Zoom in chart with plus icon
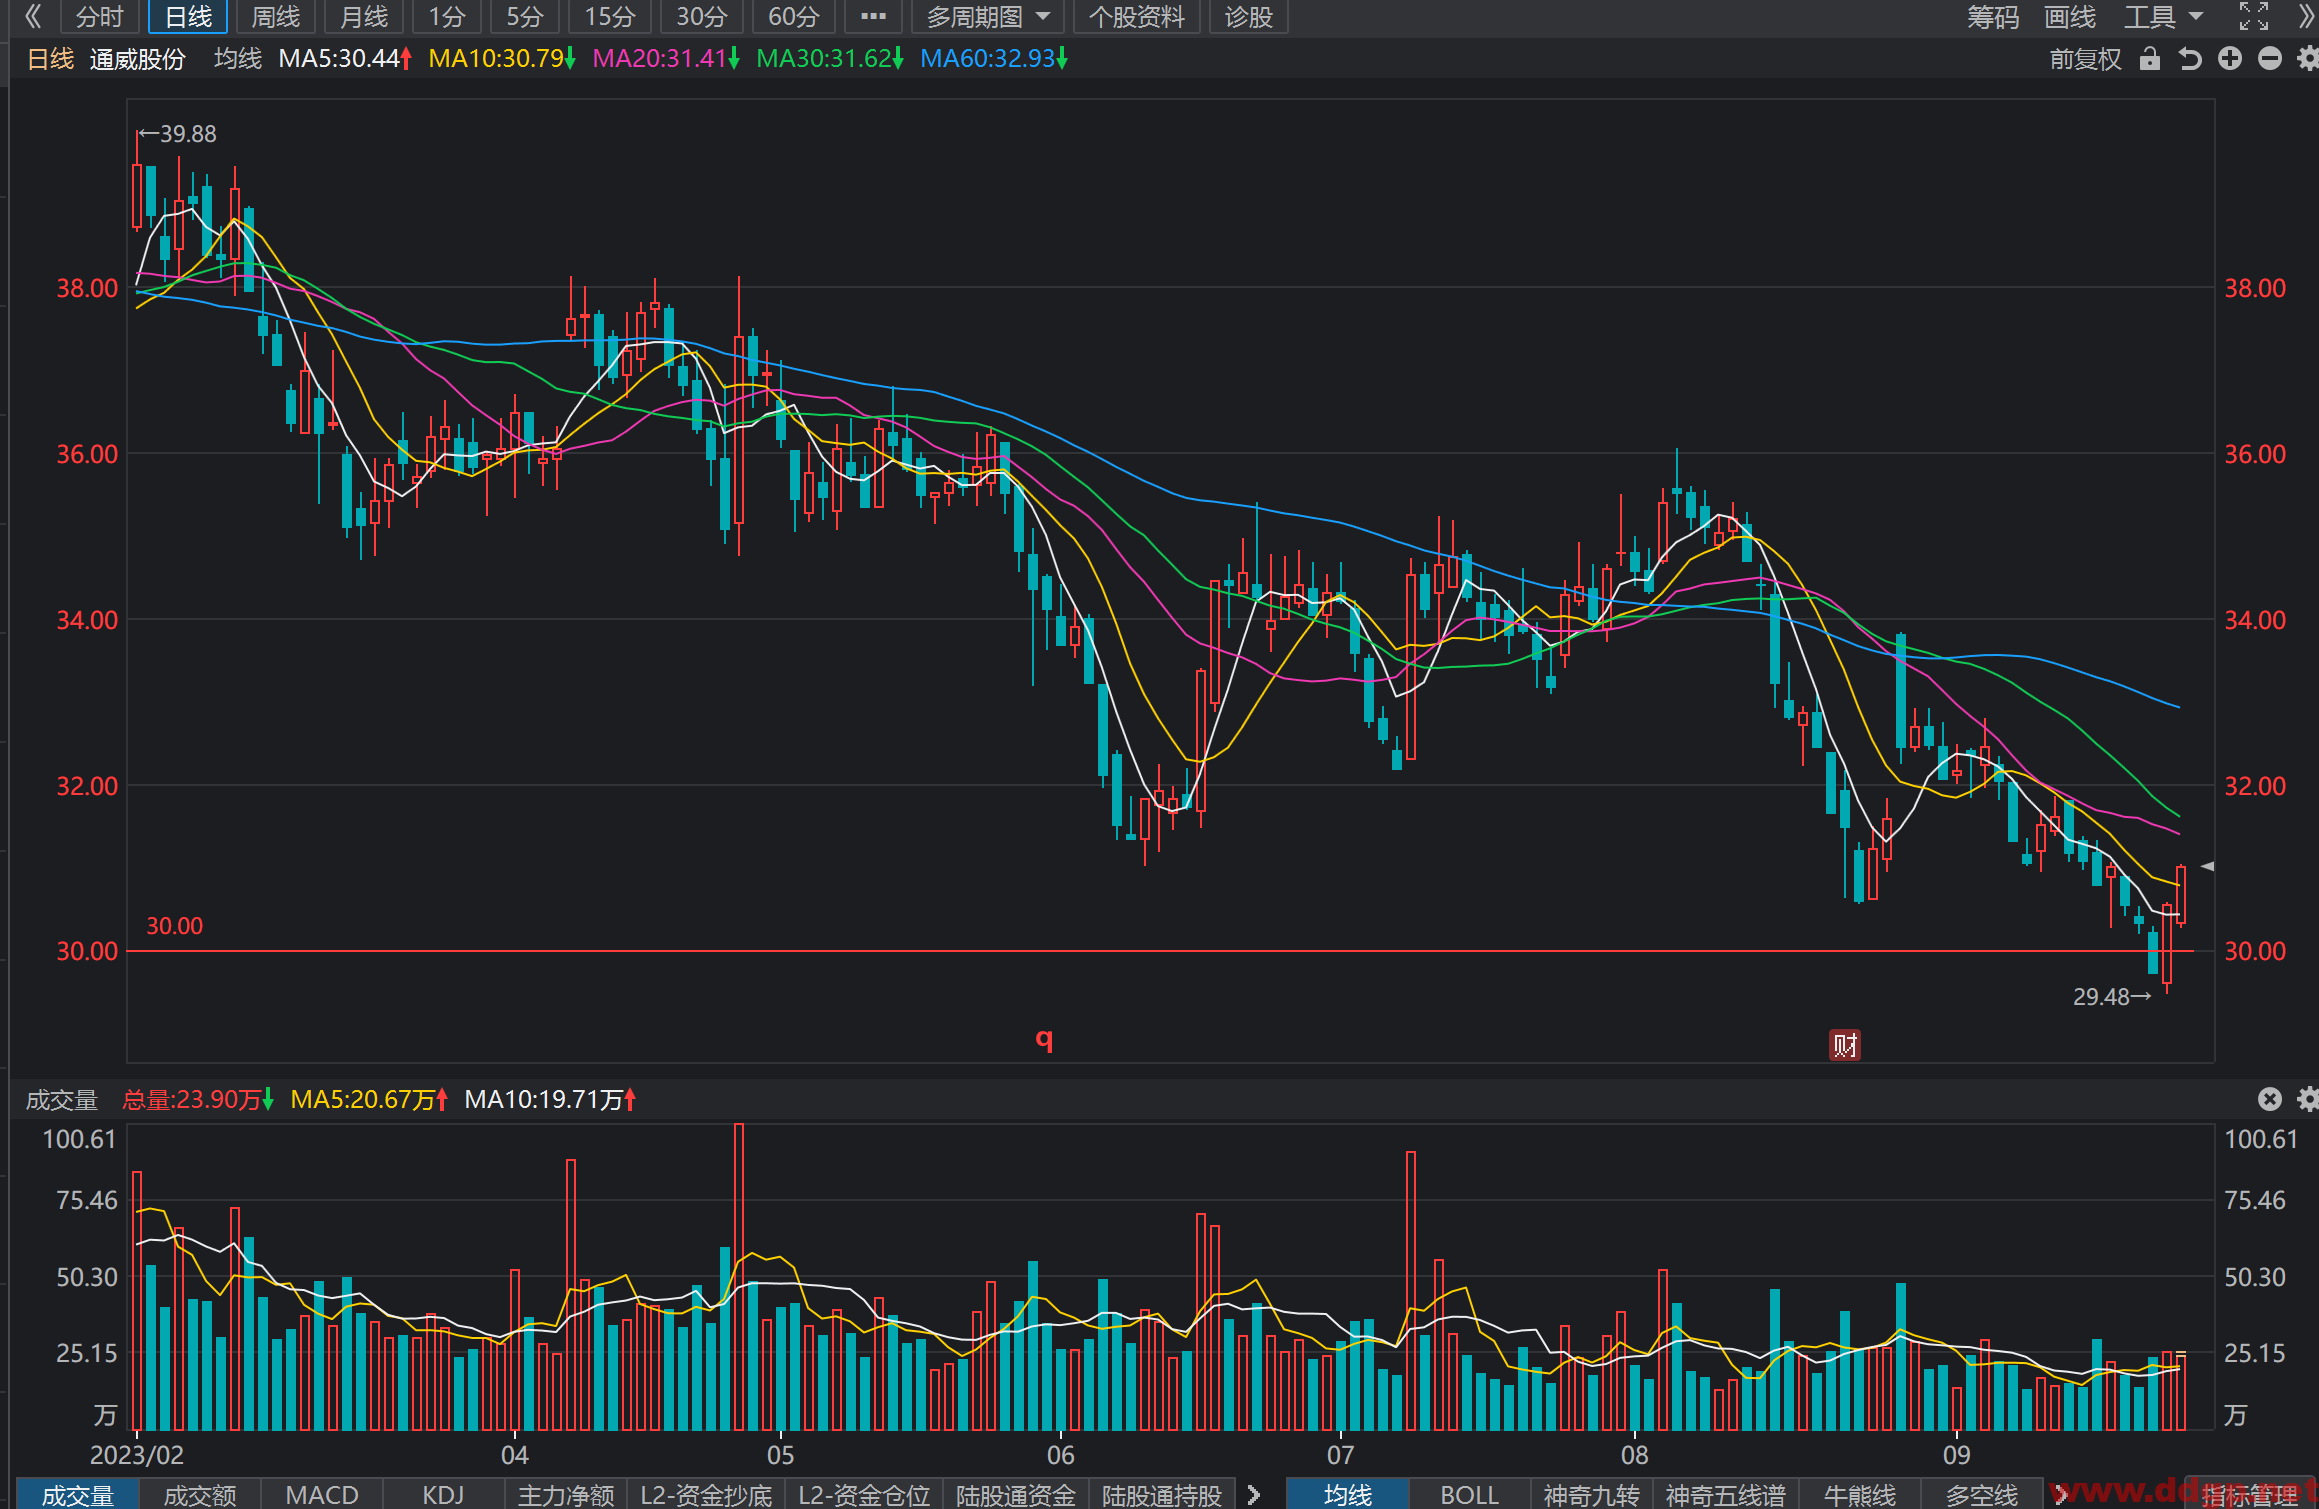Screen dimensions: 2319x1509 click(x=2229, y=59)
